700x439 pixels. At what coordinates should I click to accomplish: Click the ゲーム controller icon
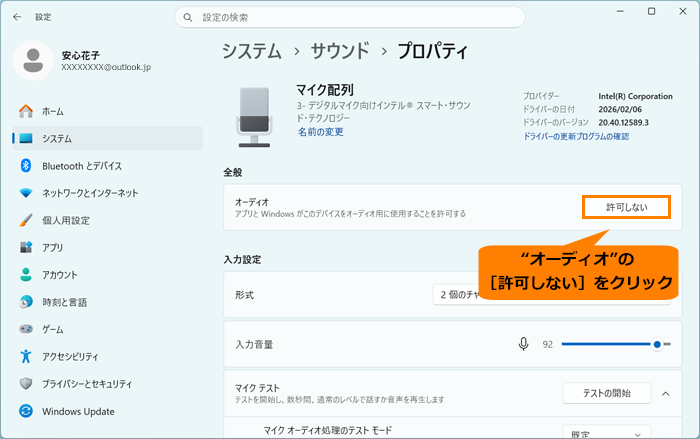pyautogui.click(x=26, y=329)
